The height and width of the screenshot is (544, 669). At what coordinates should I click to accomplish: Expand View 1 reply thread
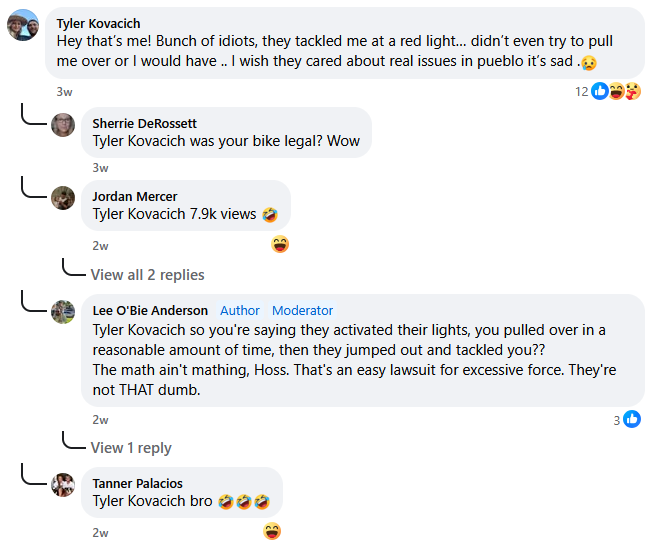[x=131, y=447]
